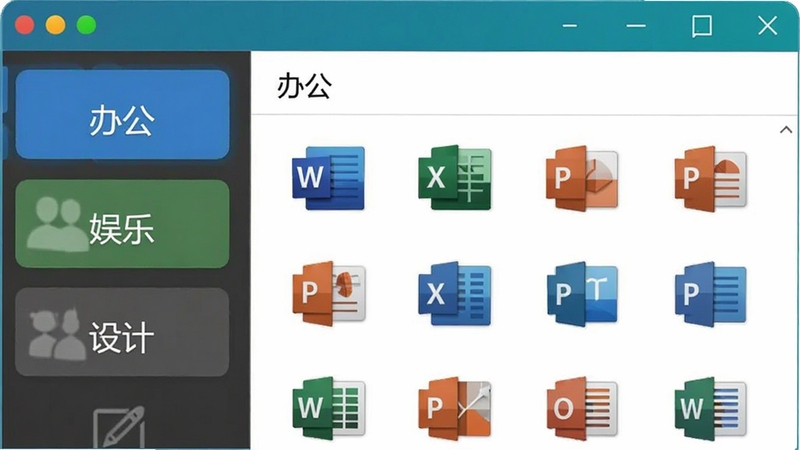
Task: Maximize the window with the square button
Action: (702, 26)
